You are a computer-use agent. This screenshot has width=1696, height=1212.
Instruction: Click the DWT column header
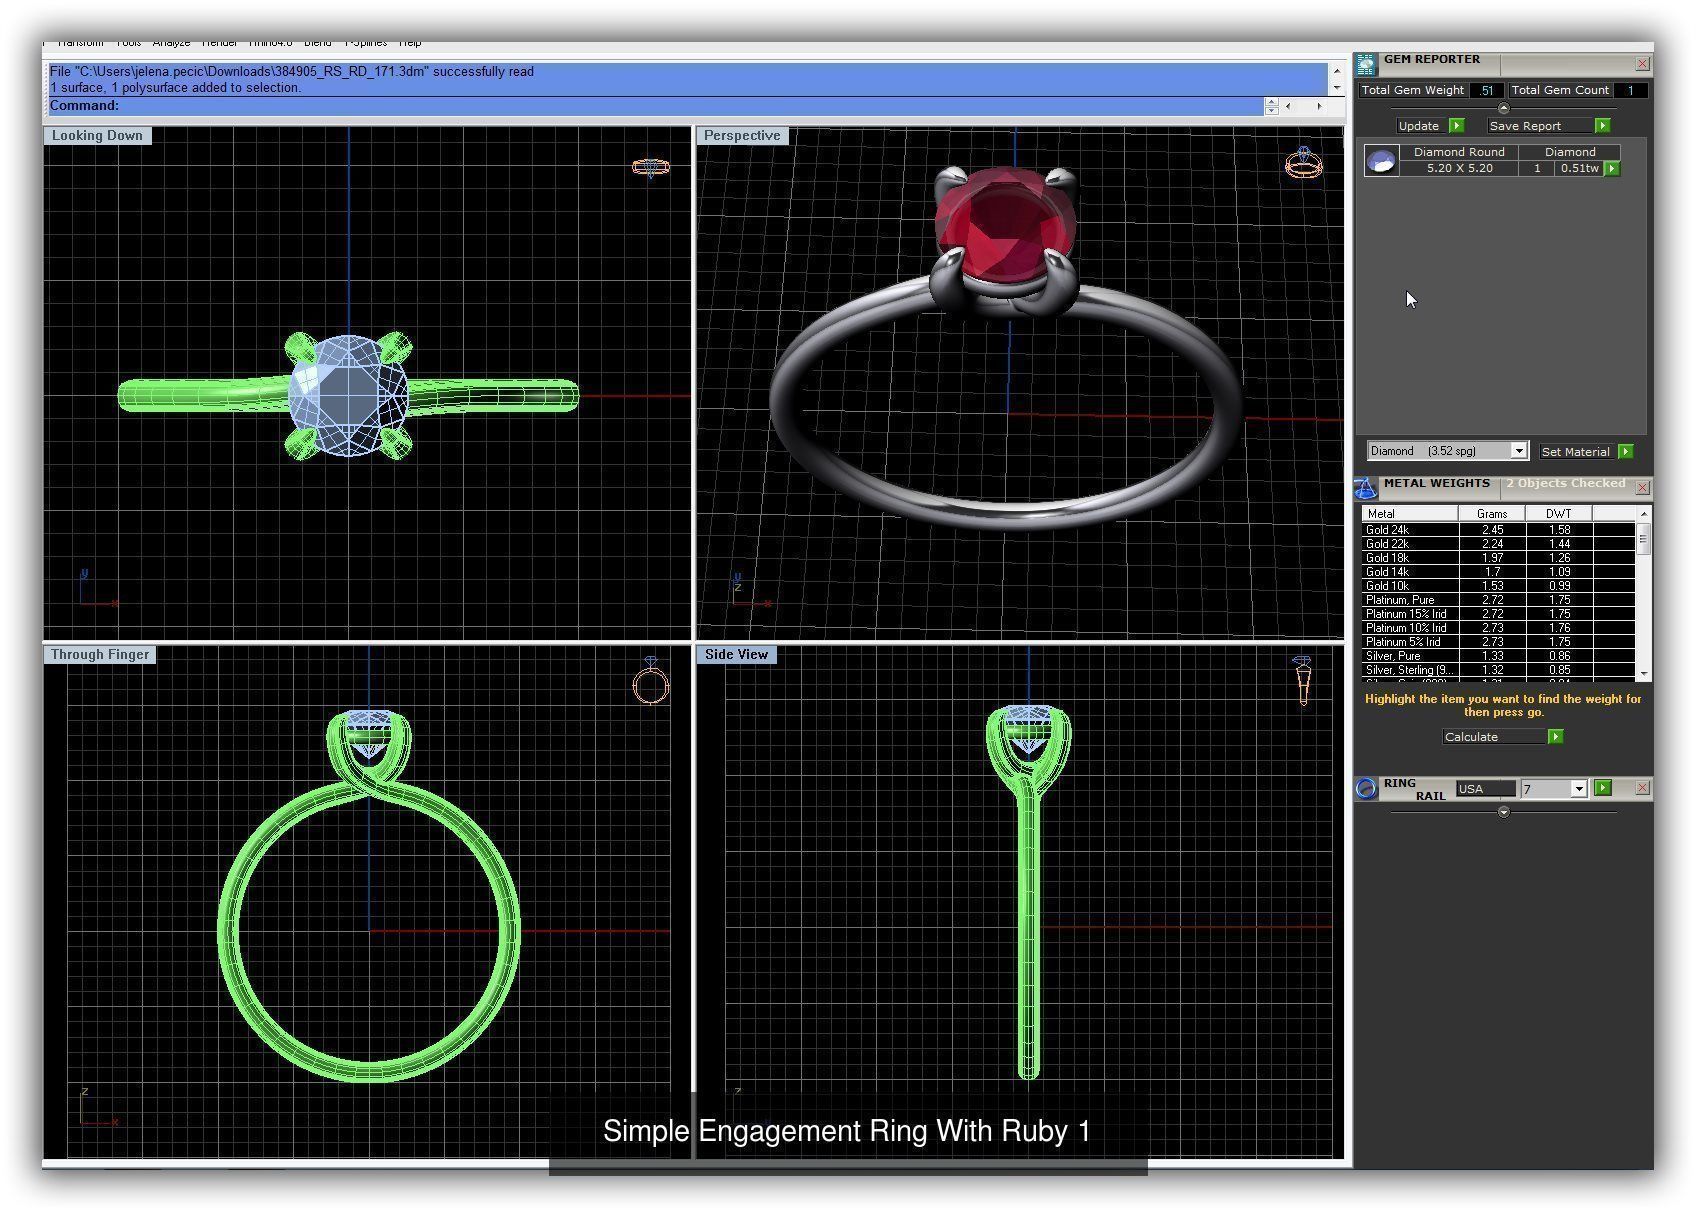click(x=1558, y=514)
